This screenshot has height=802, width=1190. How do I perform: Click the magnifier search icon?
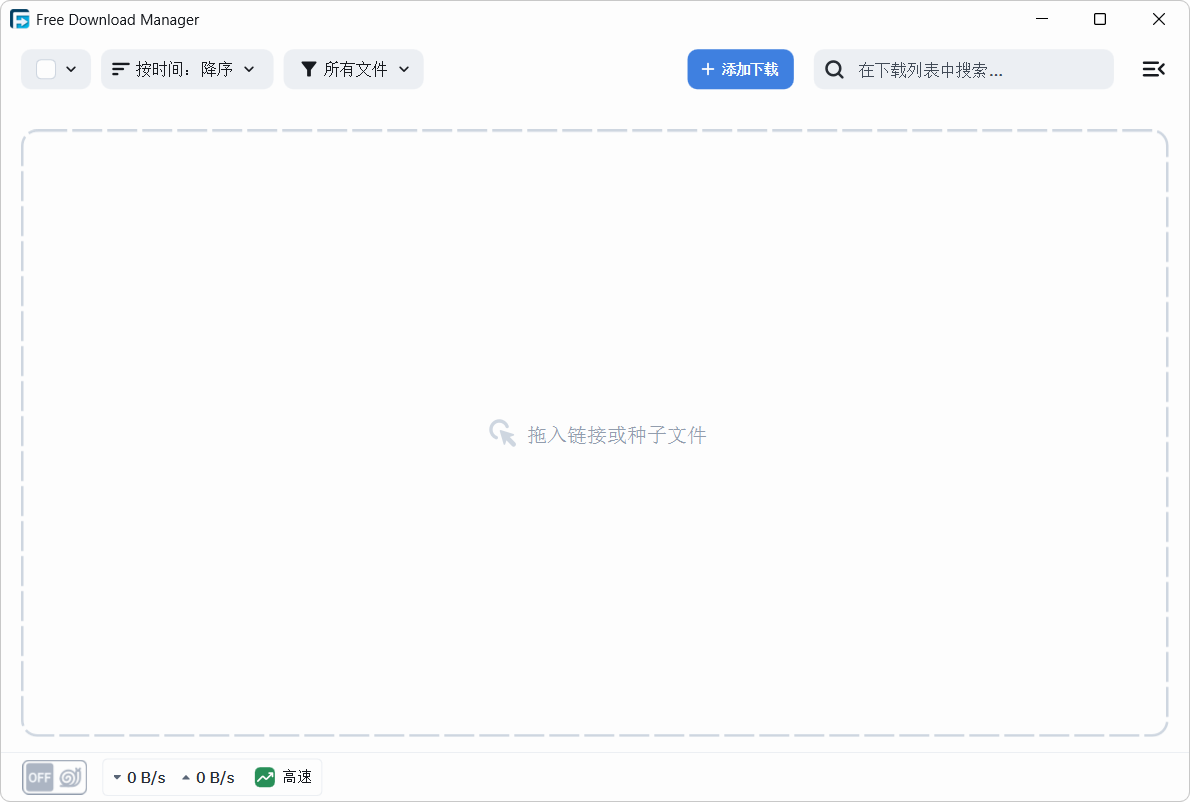[834, 69]
